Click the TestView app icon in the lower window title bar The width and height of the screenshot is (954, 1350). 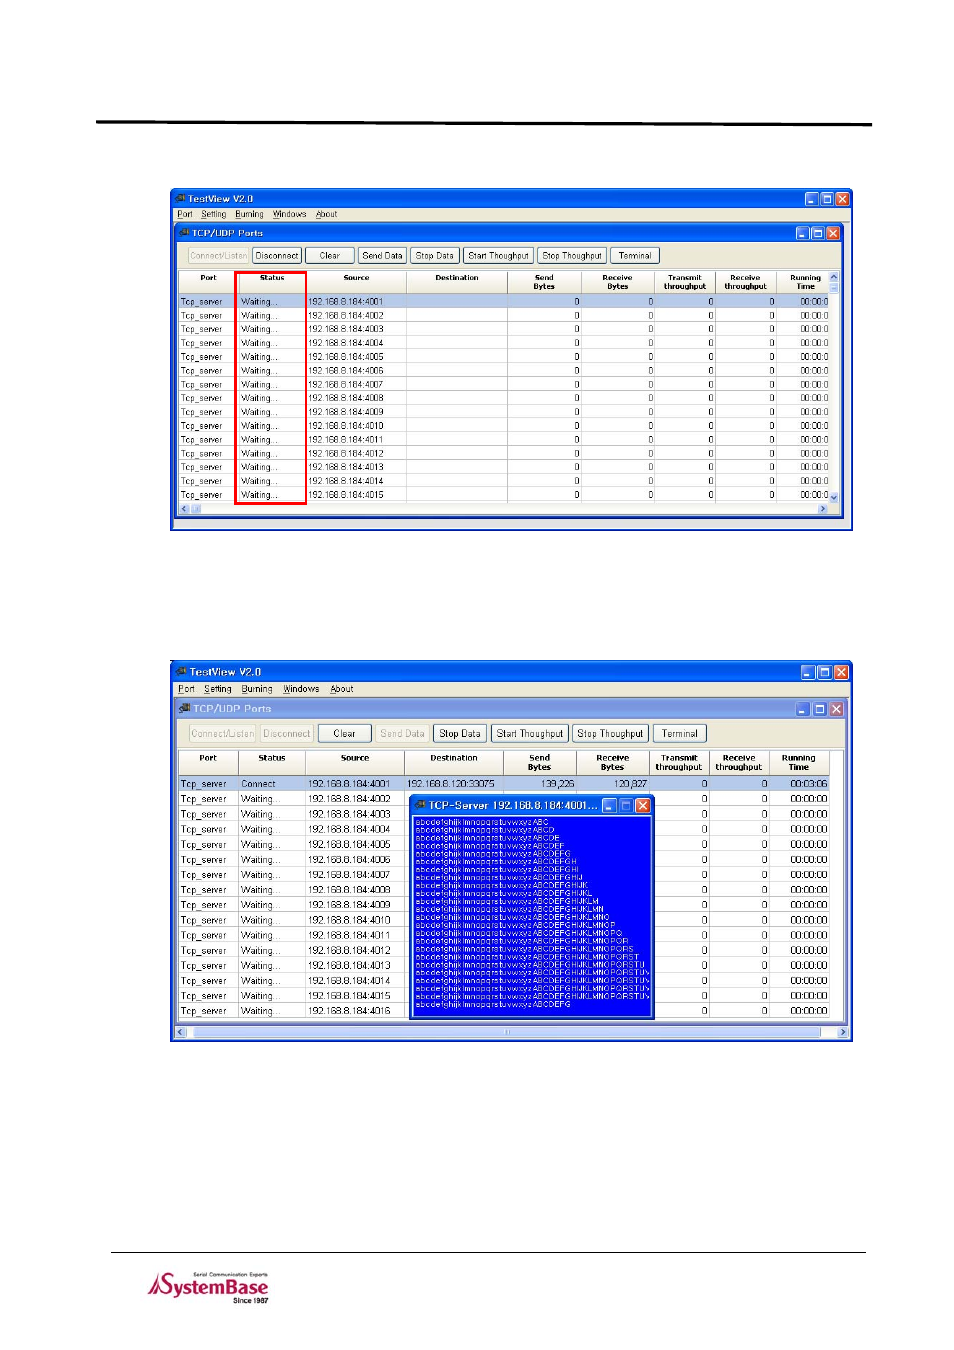[182, 672]
